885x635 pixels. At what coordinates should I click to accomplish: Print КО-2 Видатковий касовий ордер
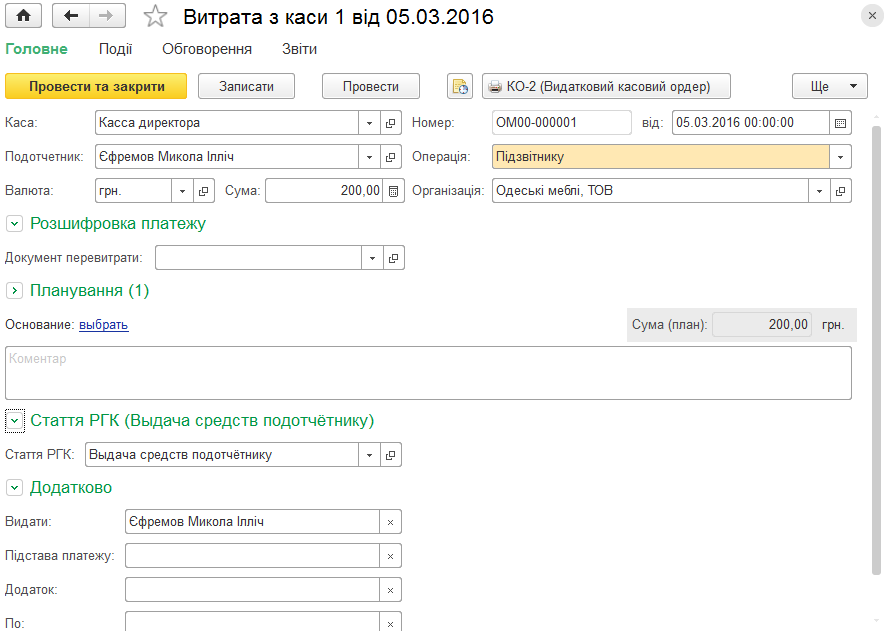click(606, 86)
